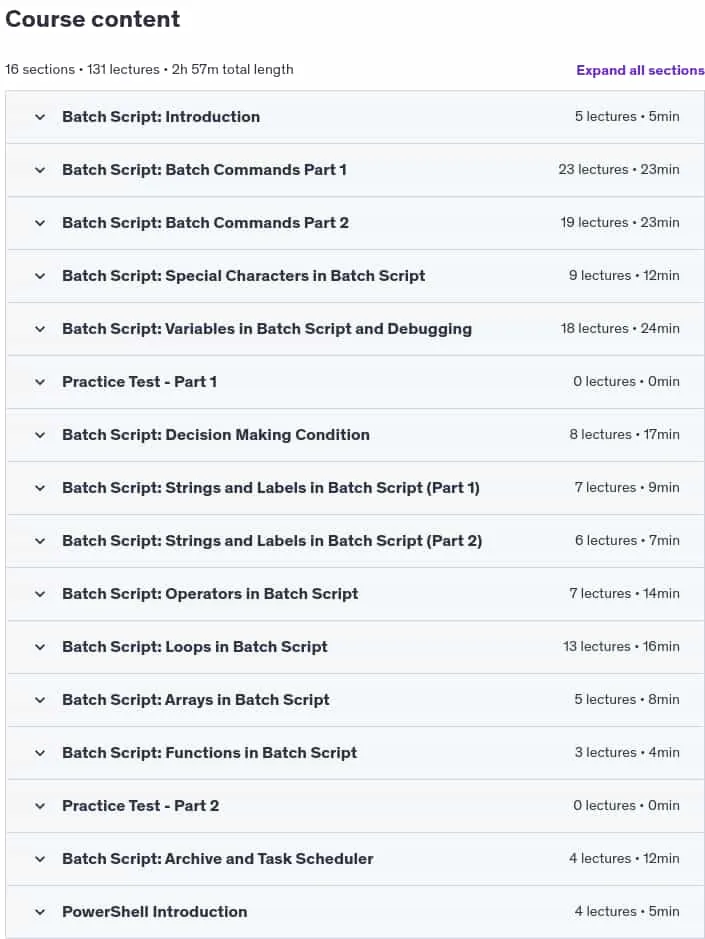Select Operators in Batch Script section title

(210, 593)
